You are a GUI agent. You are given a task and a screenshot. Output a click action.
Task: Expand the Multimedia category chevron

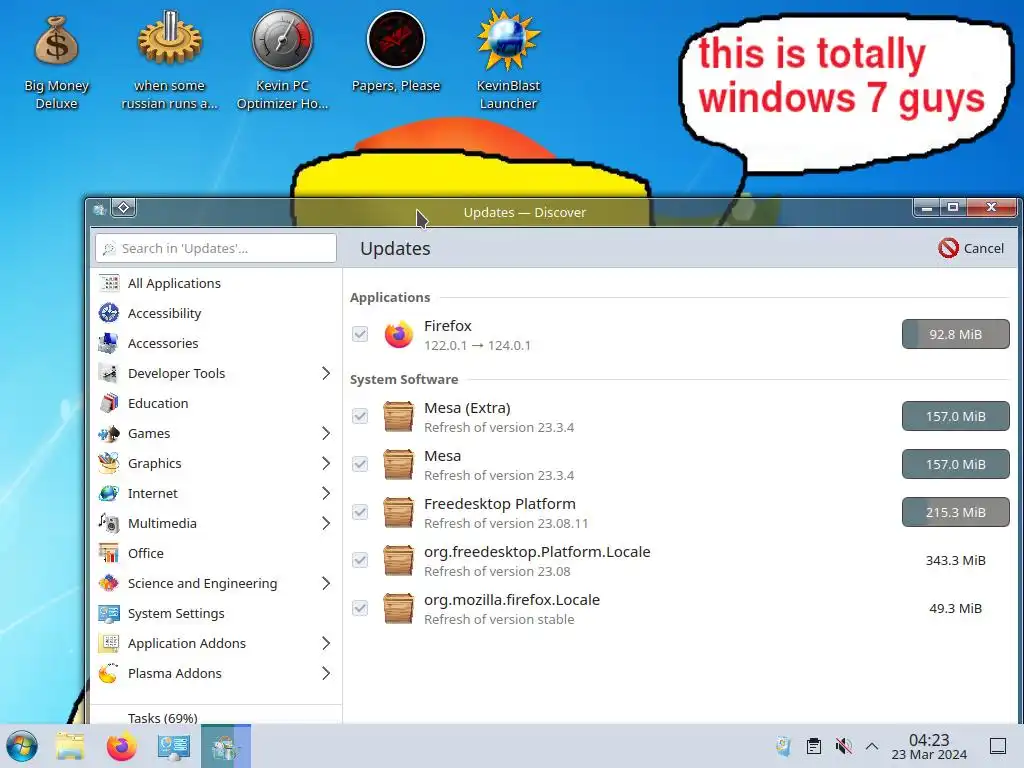(326, 524)
